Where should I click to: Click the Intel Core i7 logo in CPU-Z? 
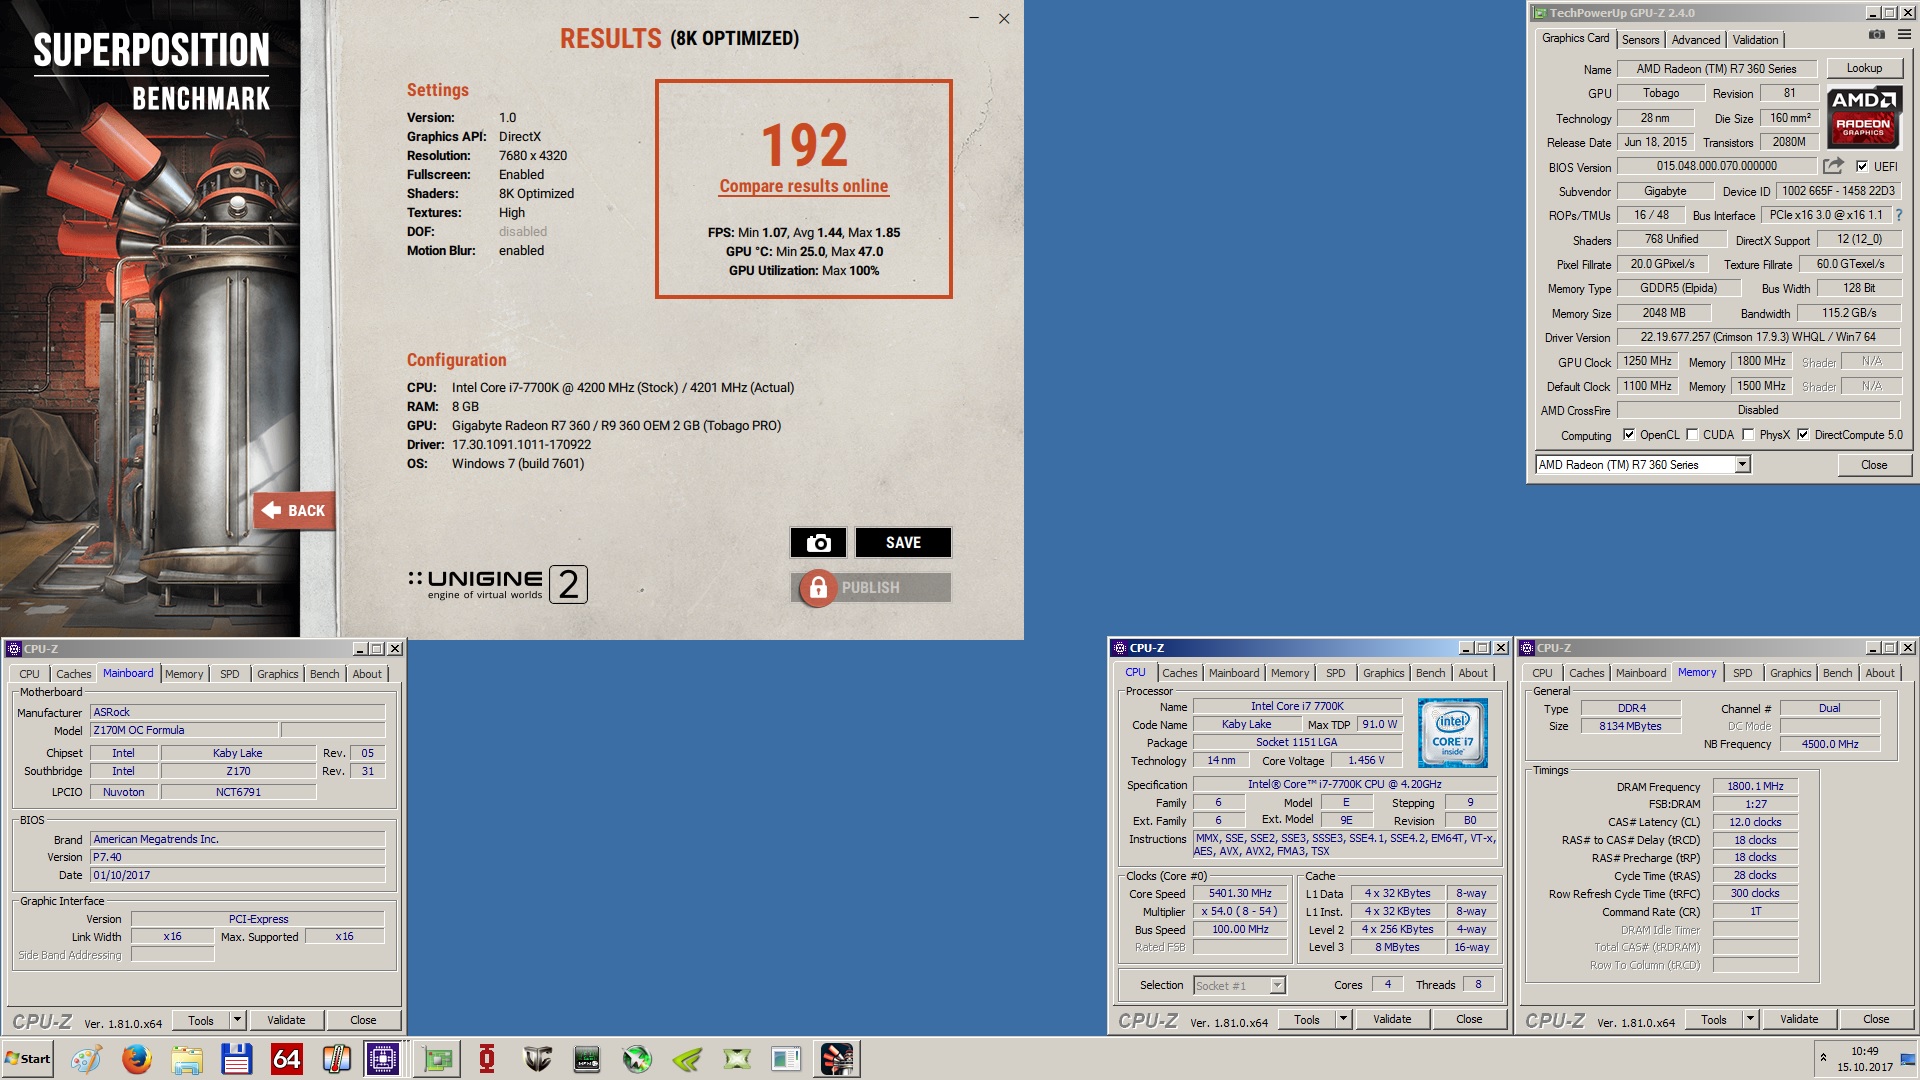coord(1452,733)
